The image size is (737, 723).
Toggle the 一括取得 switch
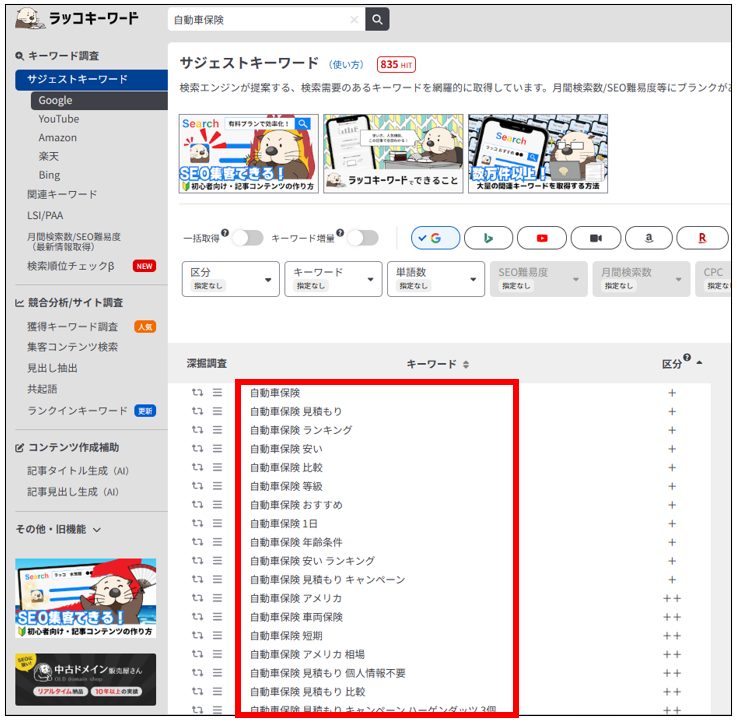(248, 238)
